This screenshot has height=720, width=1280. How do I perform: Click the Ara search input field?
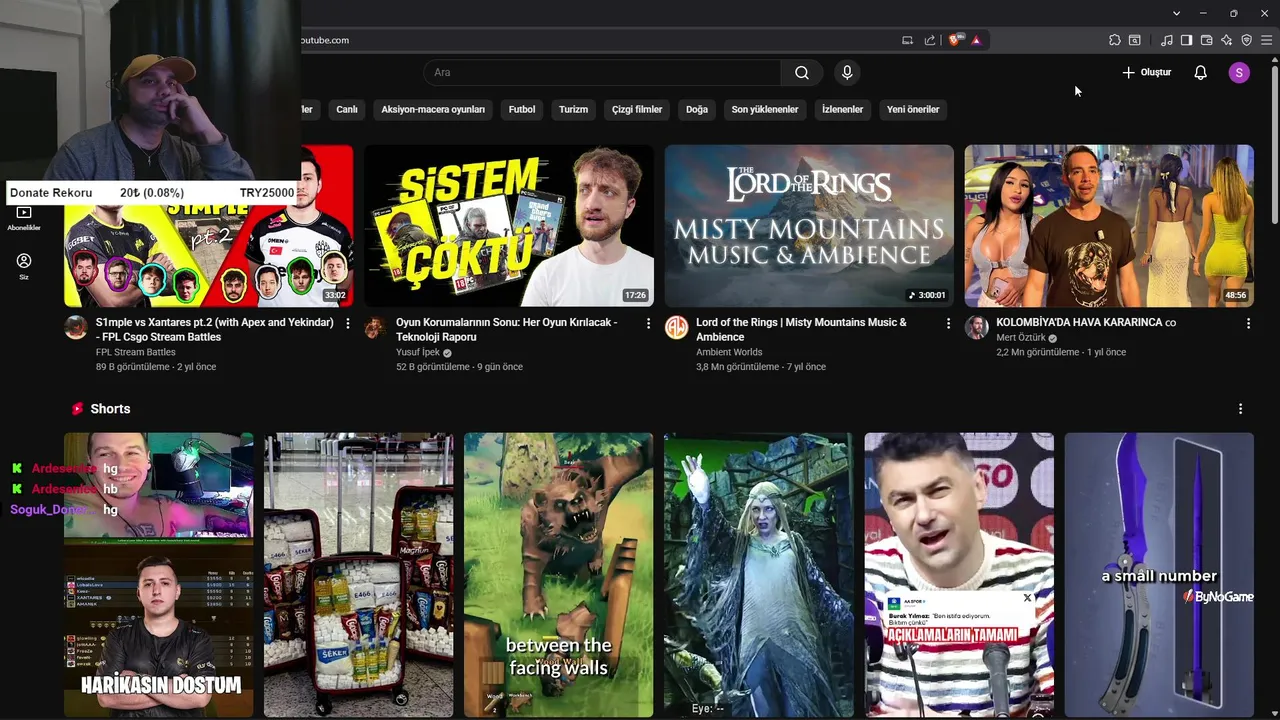(602, 72)
